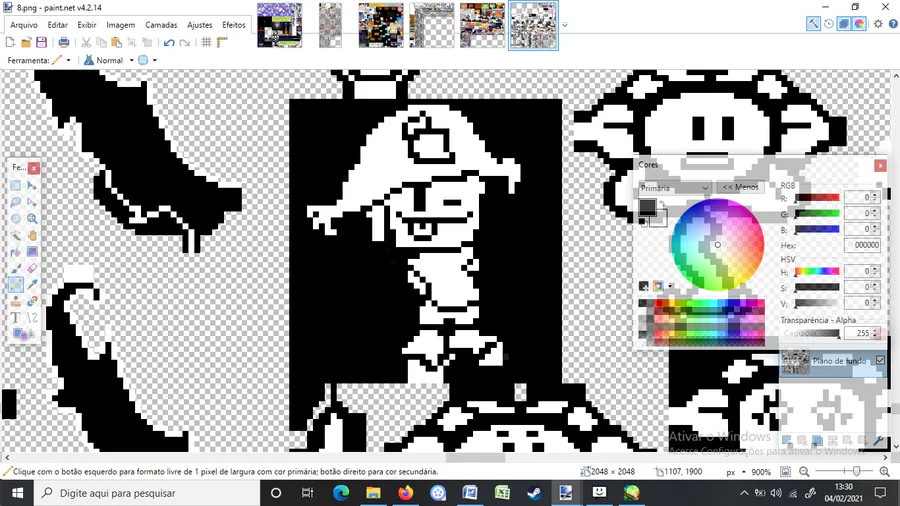Image resolution: width=900 pixels, height=506 pixels.
Task: Select the Pan hand tool
Action: point(32,235)
